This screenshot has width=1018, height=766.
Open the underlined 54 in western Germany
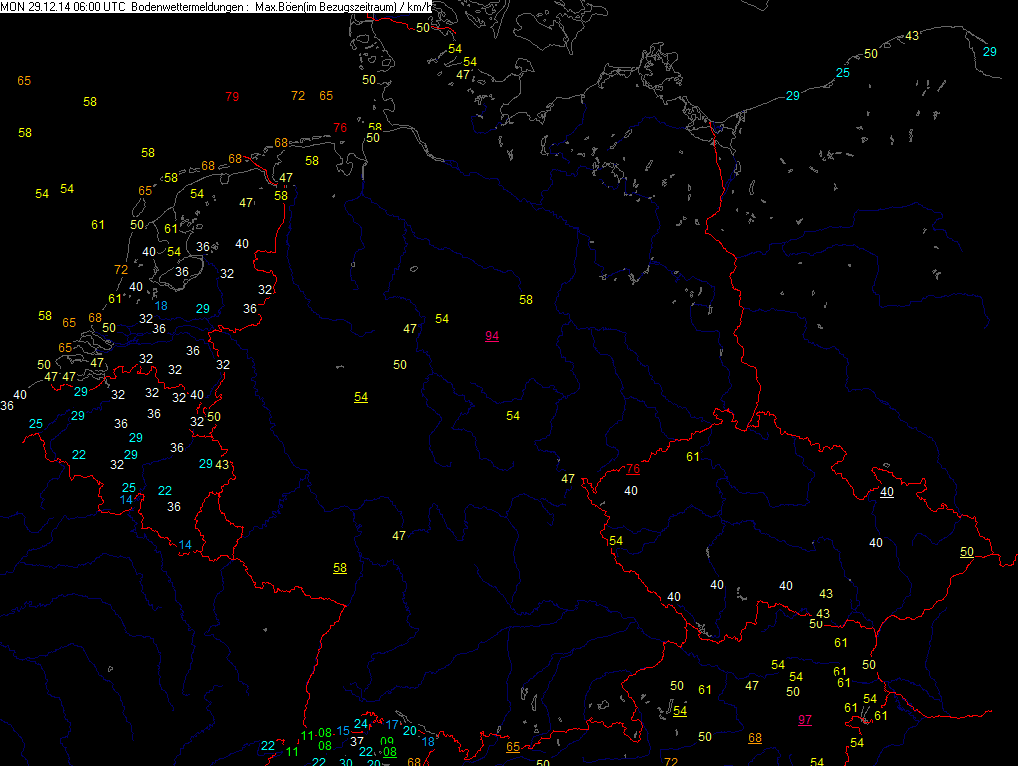[x=361, y=398]
